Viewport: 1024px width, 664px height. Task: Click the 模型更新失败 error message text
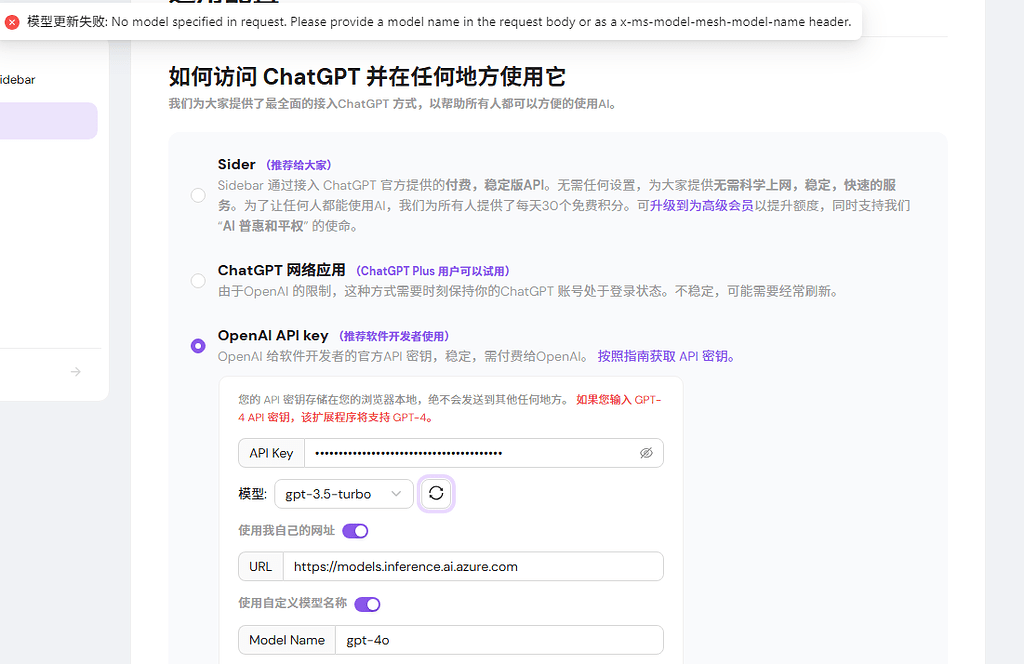point(439,22)
